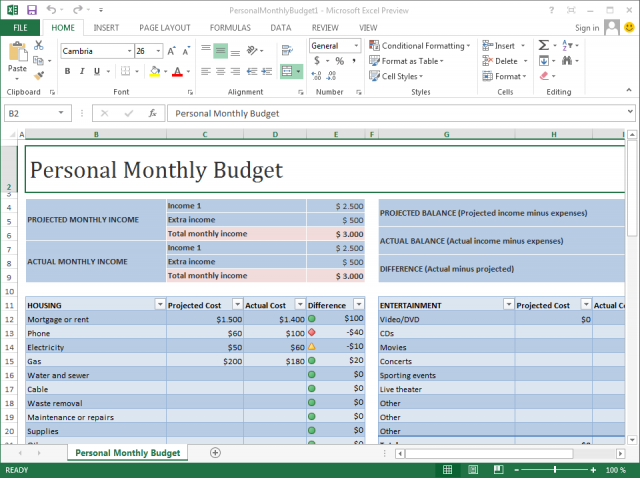Click the Save icon in quick access toolbar

click(31, 9)
